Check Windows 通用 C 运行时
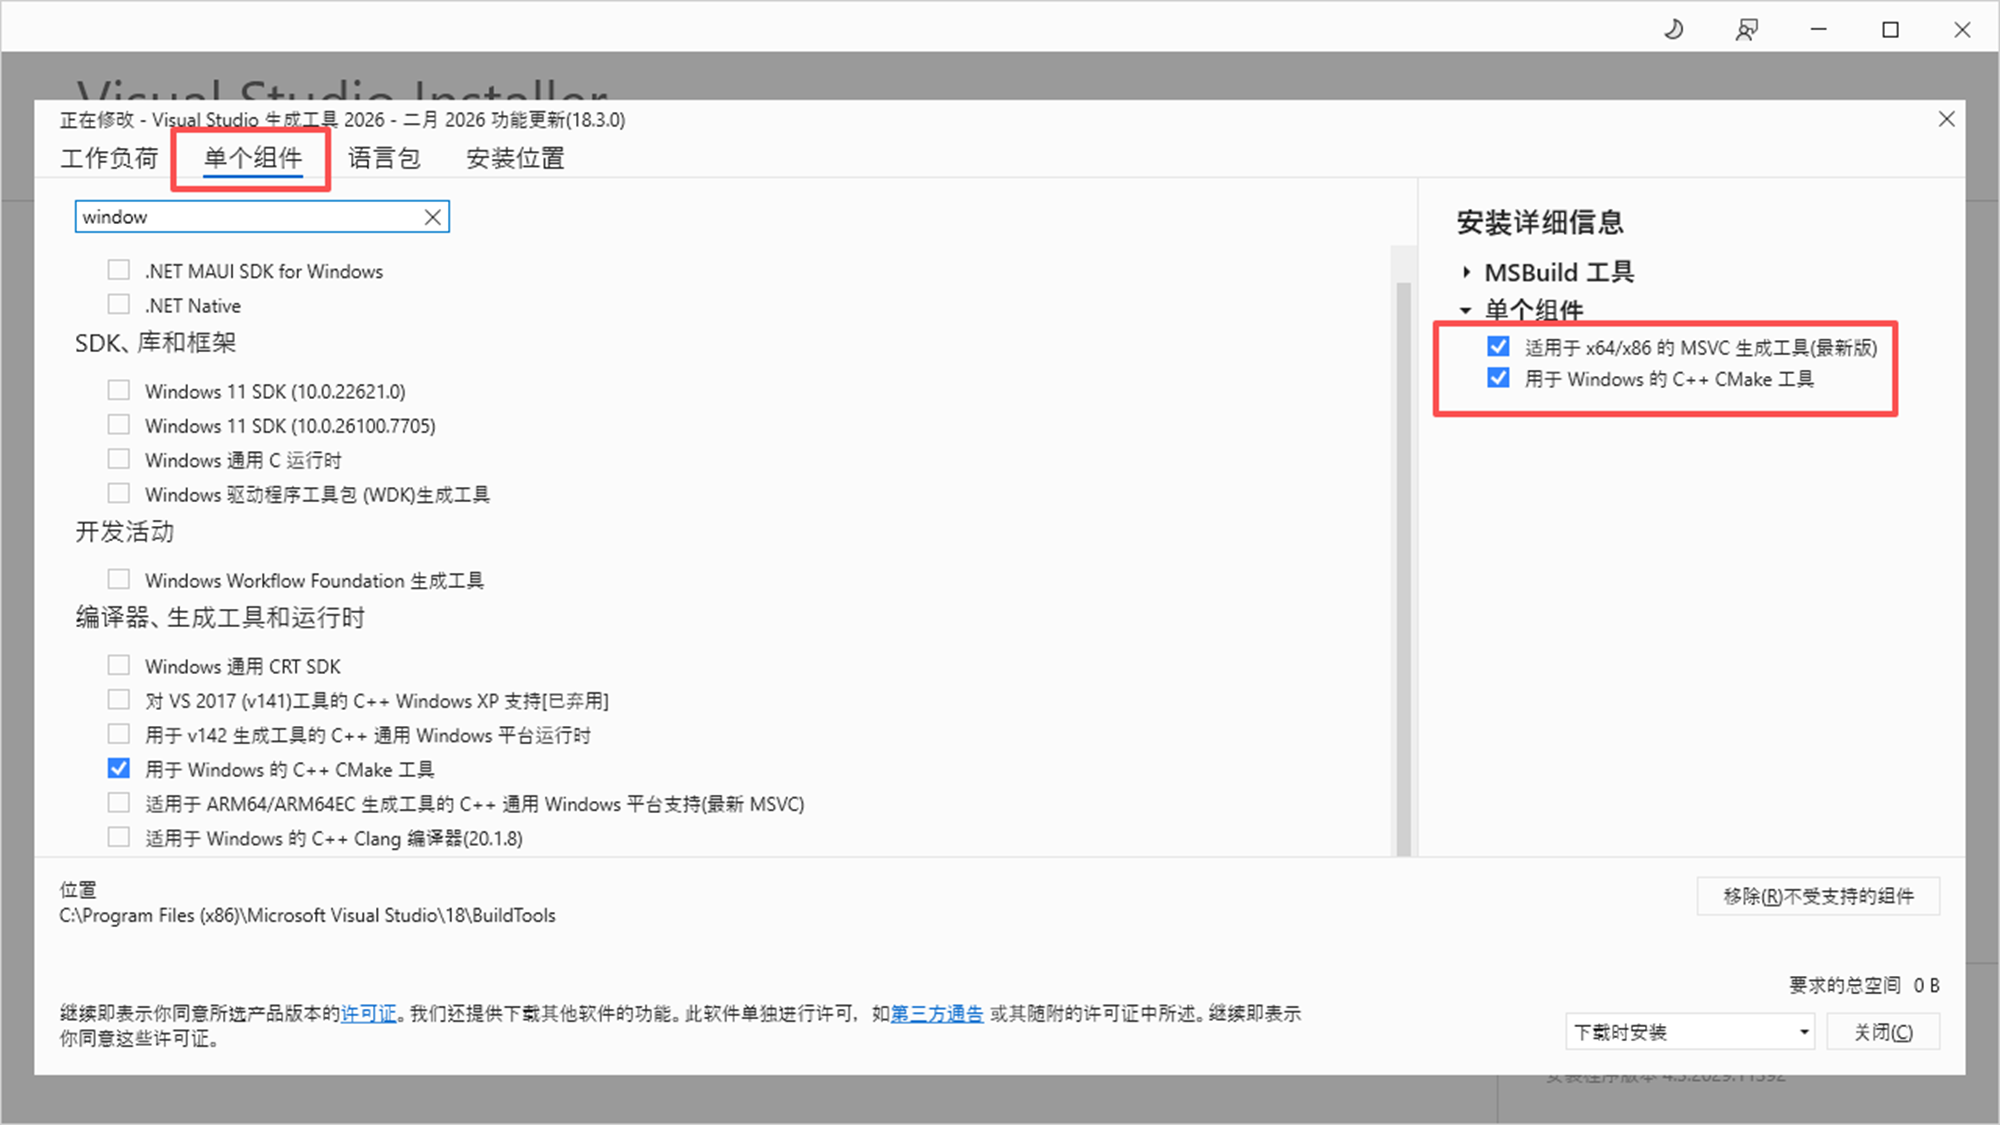The height and width of the screenshot is (1125, 2000). coord(119,459)
